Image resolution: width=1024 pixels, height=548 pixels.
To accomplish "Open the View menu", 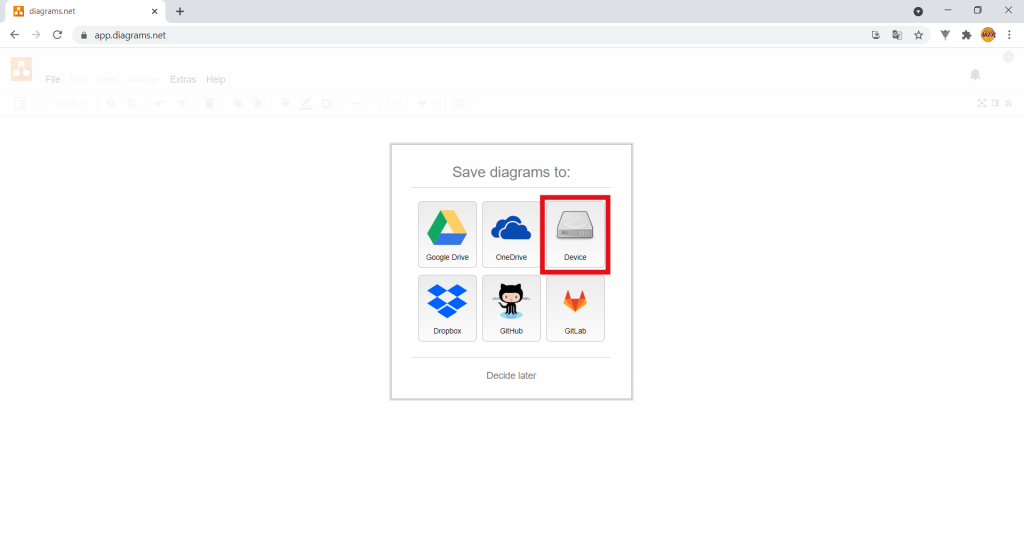I will [x=106, y=79].
